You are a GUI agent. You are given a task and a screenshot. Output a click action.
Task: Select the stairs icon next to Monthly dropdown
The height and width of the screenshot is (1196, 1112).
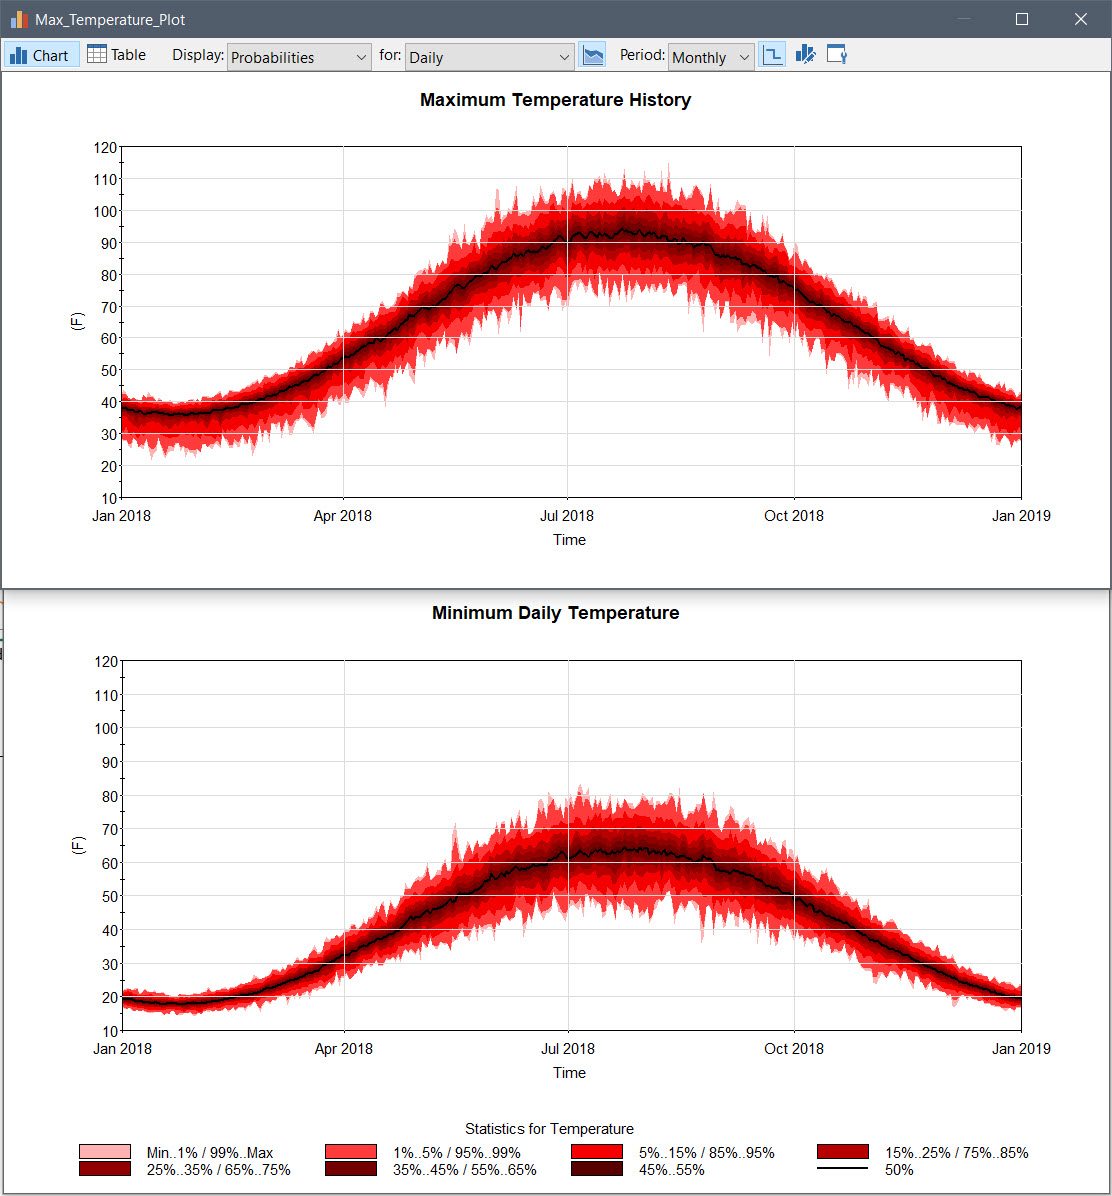[772, 55]
